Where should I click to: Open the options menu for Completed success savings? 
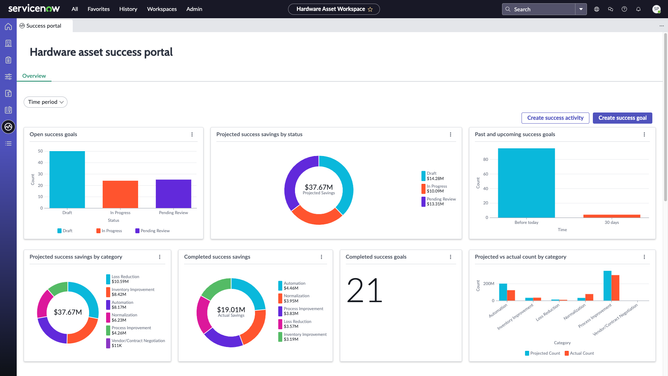tap(322, 257)
